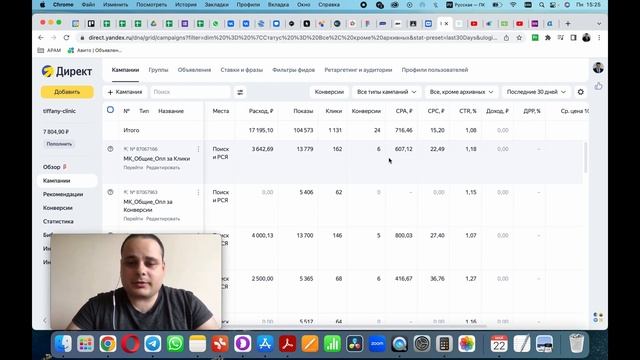Image resolution: width=640 pixels, height=360 pixels.
Task: Click the table's vertical scrollbar
Action: click(586, 157)
